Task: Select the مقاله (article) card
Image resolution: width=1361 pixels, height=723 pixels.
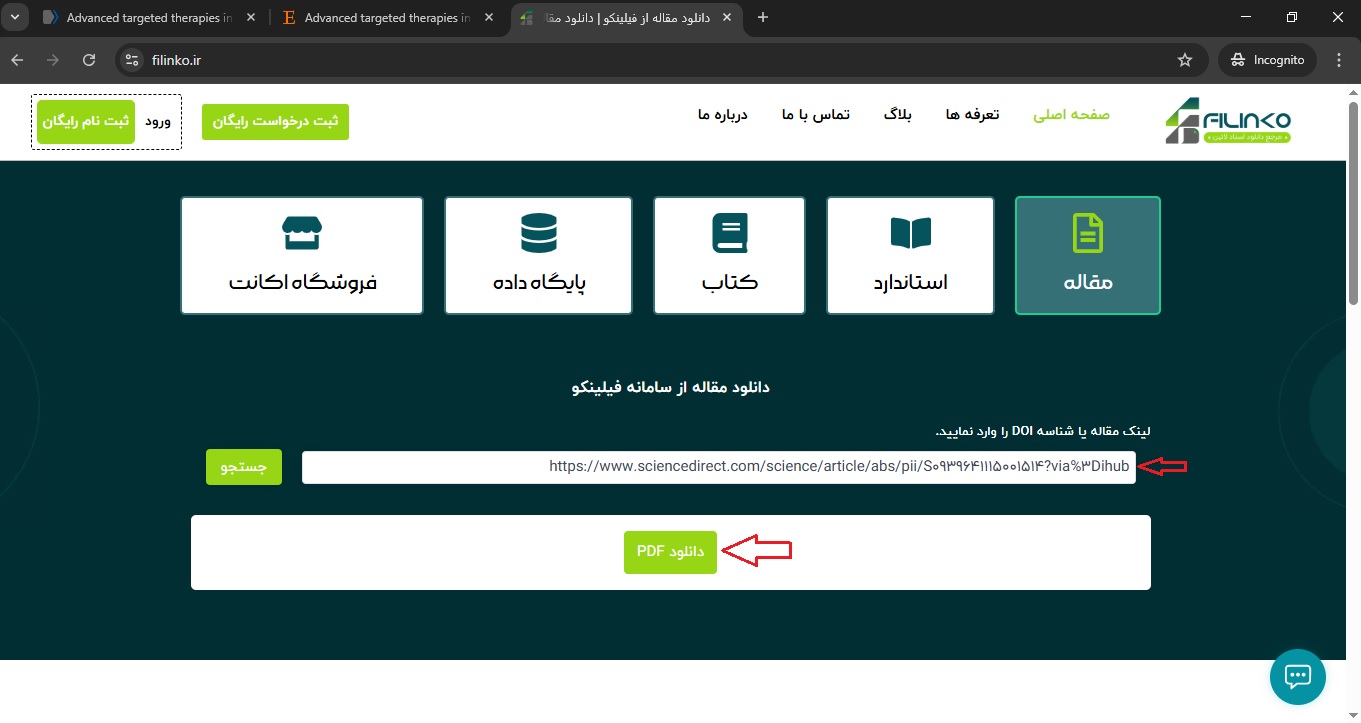Action: point(1088,256)
